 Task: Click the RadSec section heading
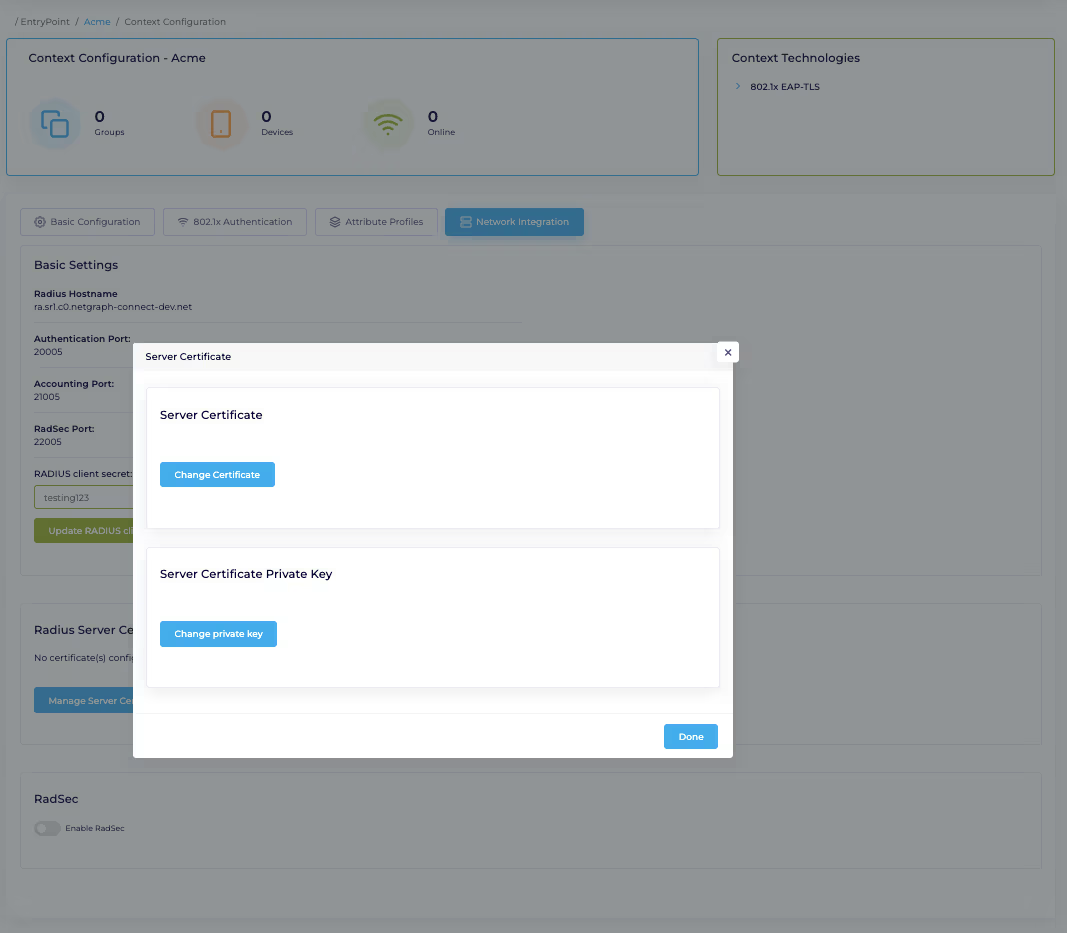click(x=56, y=799)
